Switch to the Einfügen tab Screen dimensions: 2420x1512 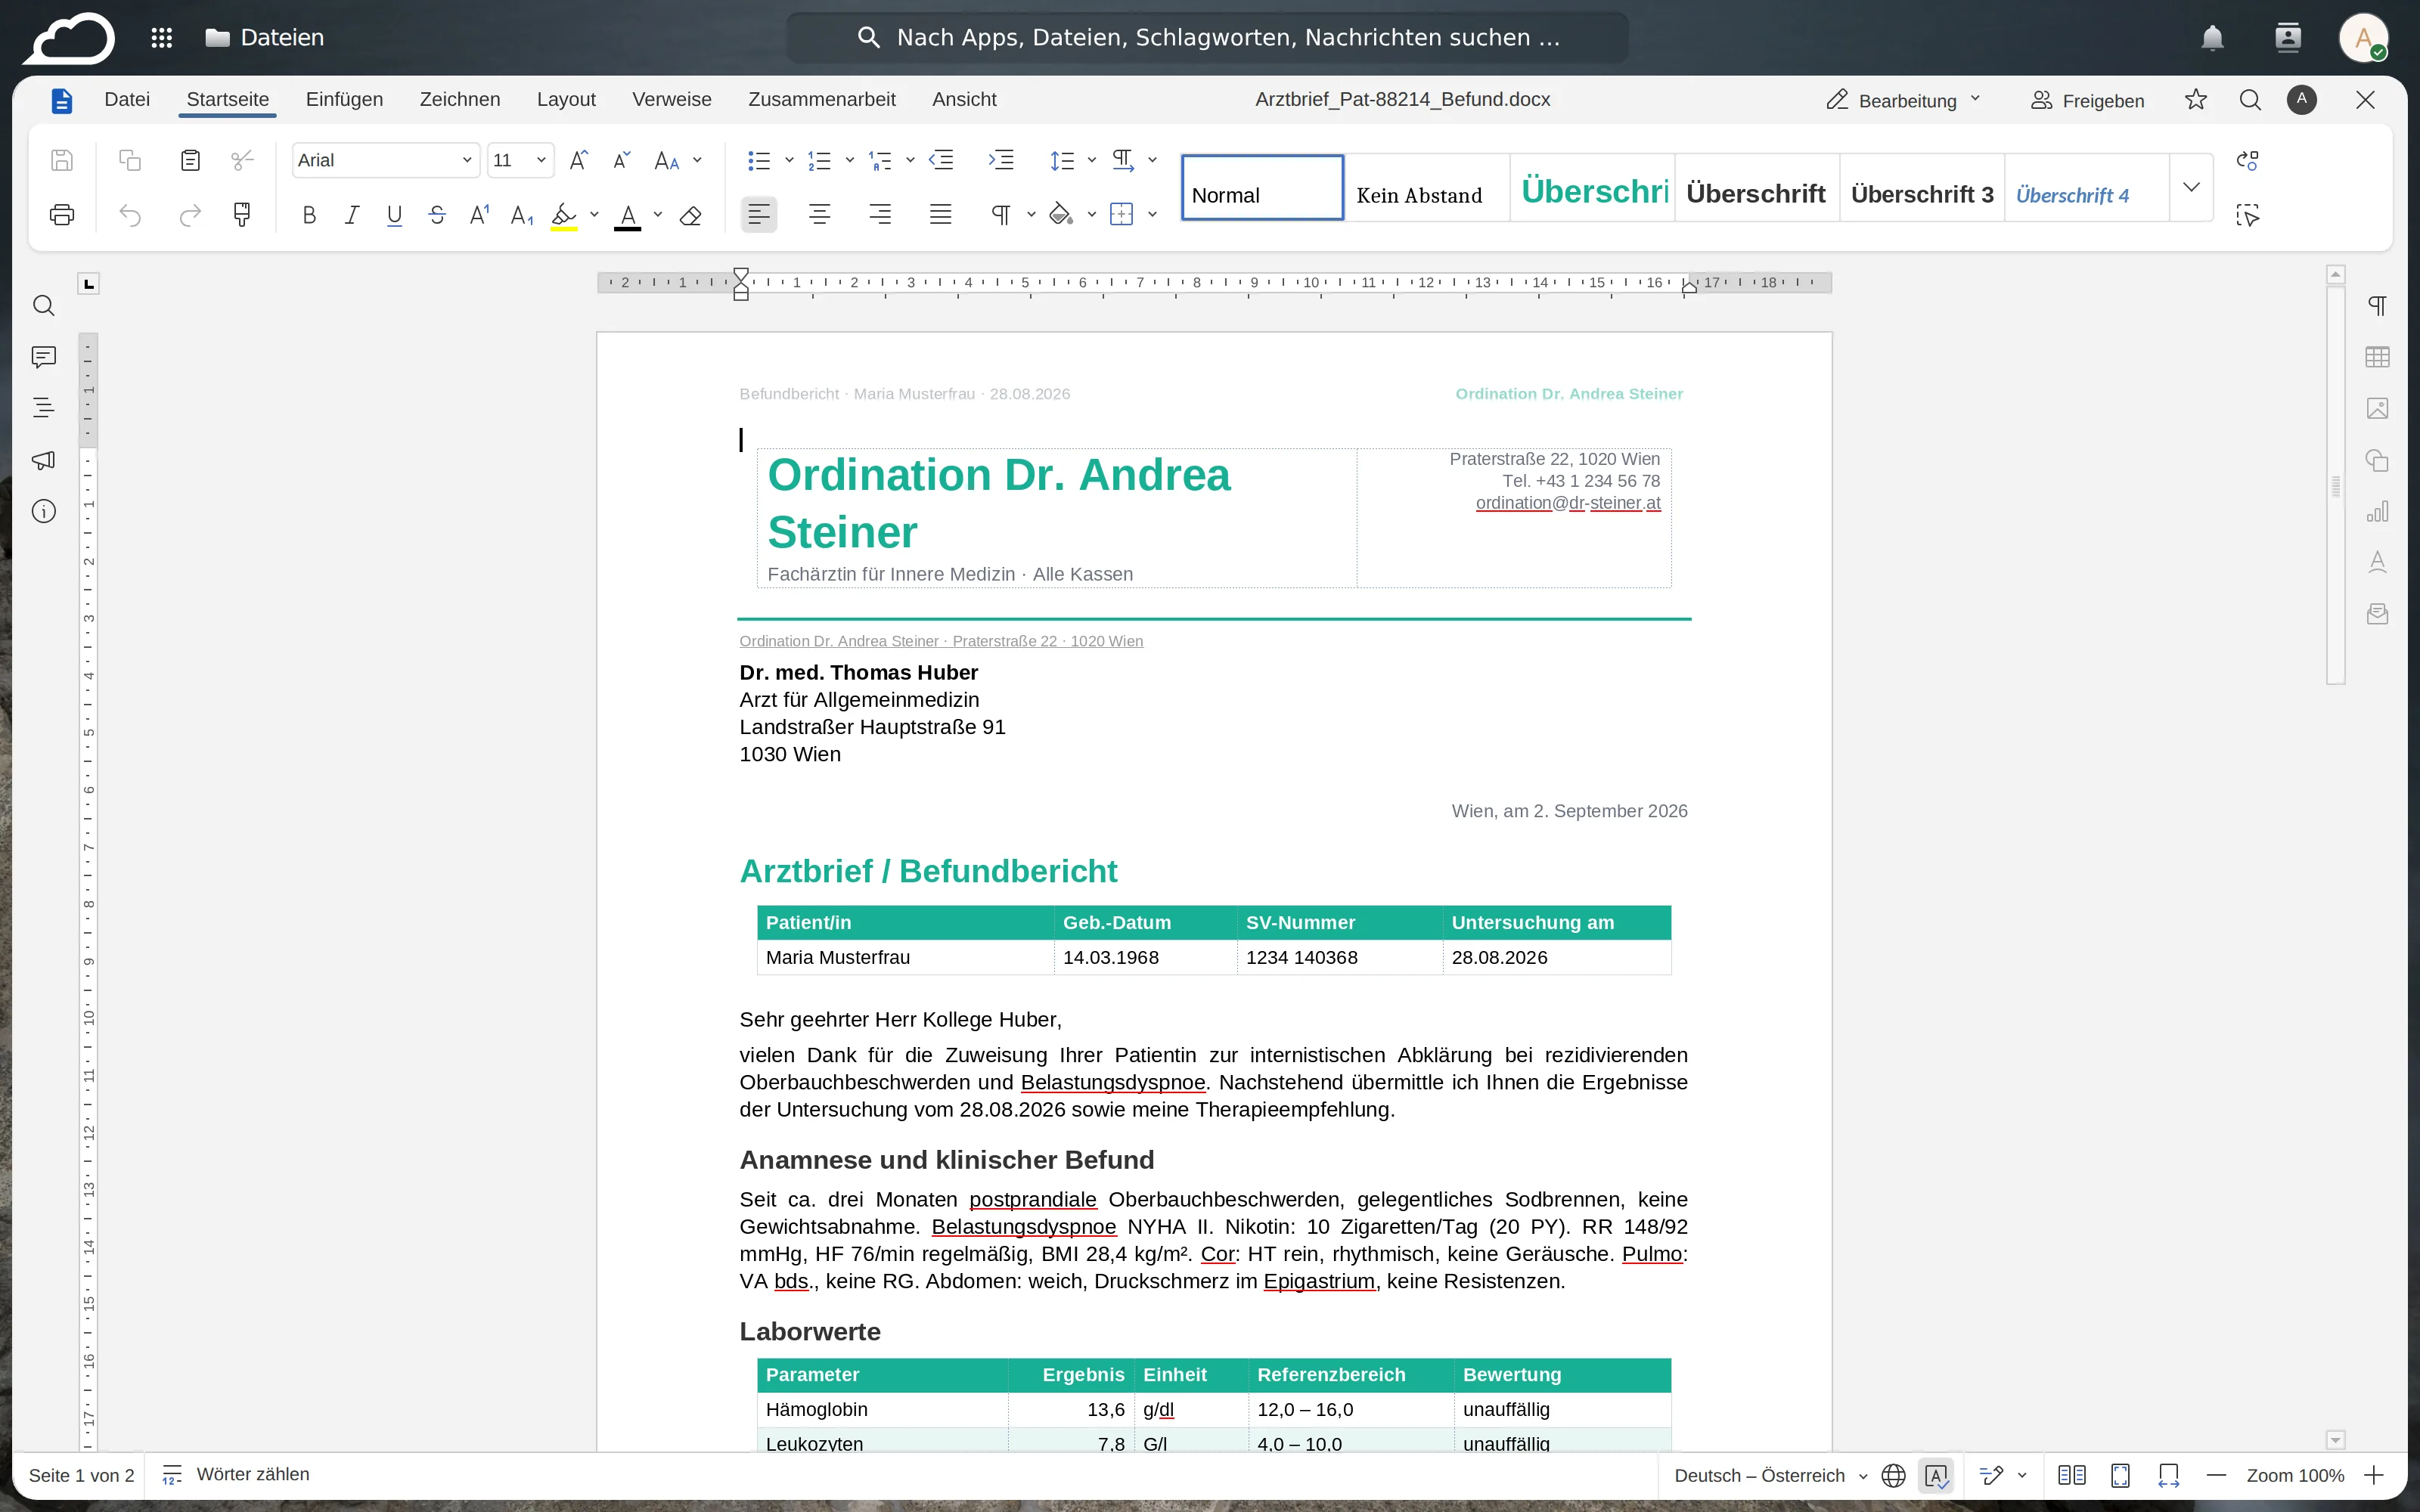[344, 99]
